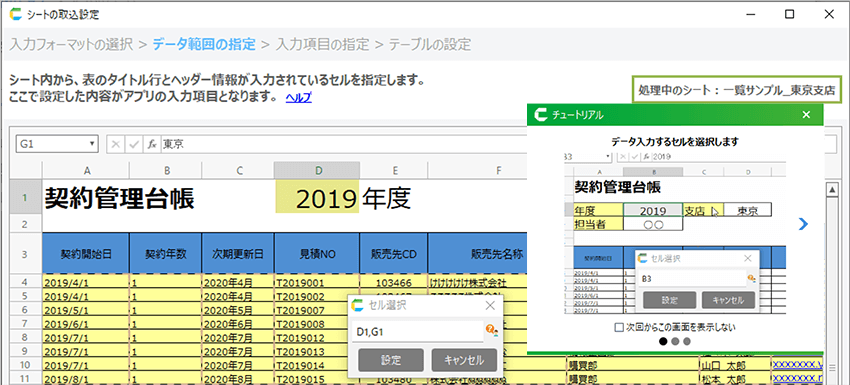Click the 契約開始日 header cell

(86, 254)
